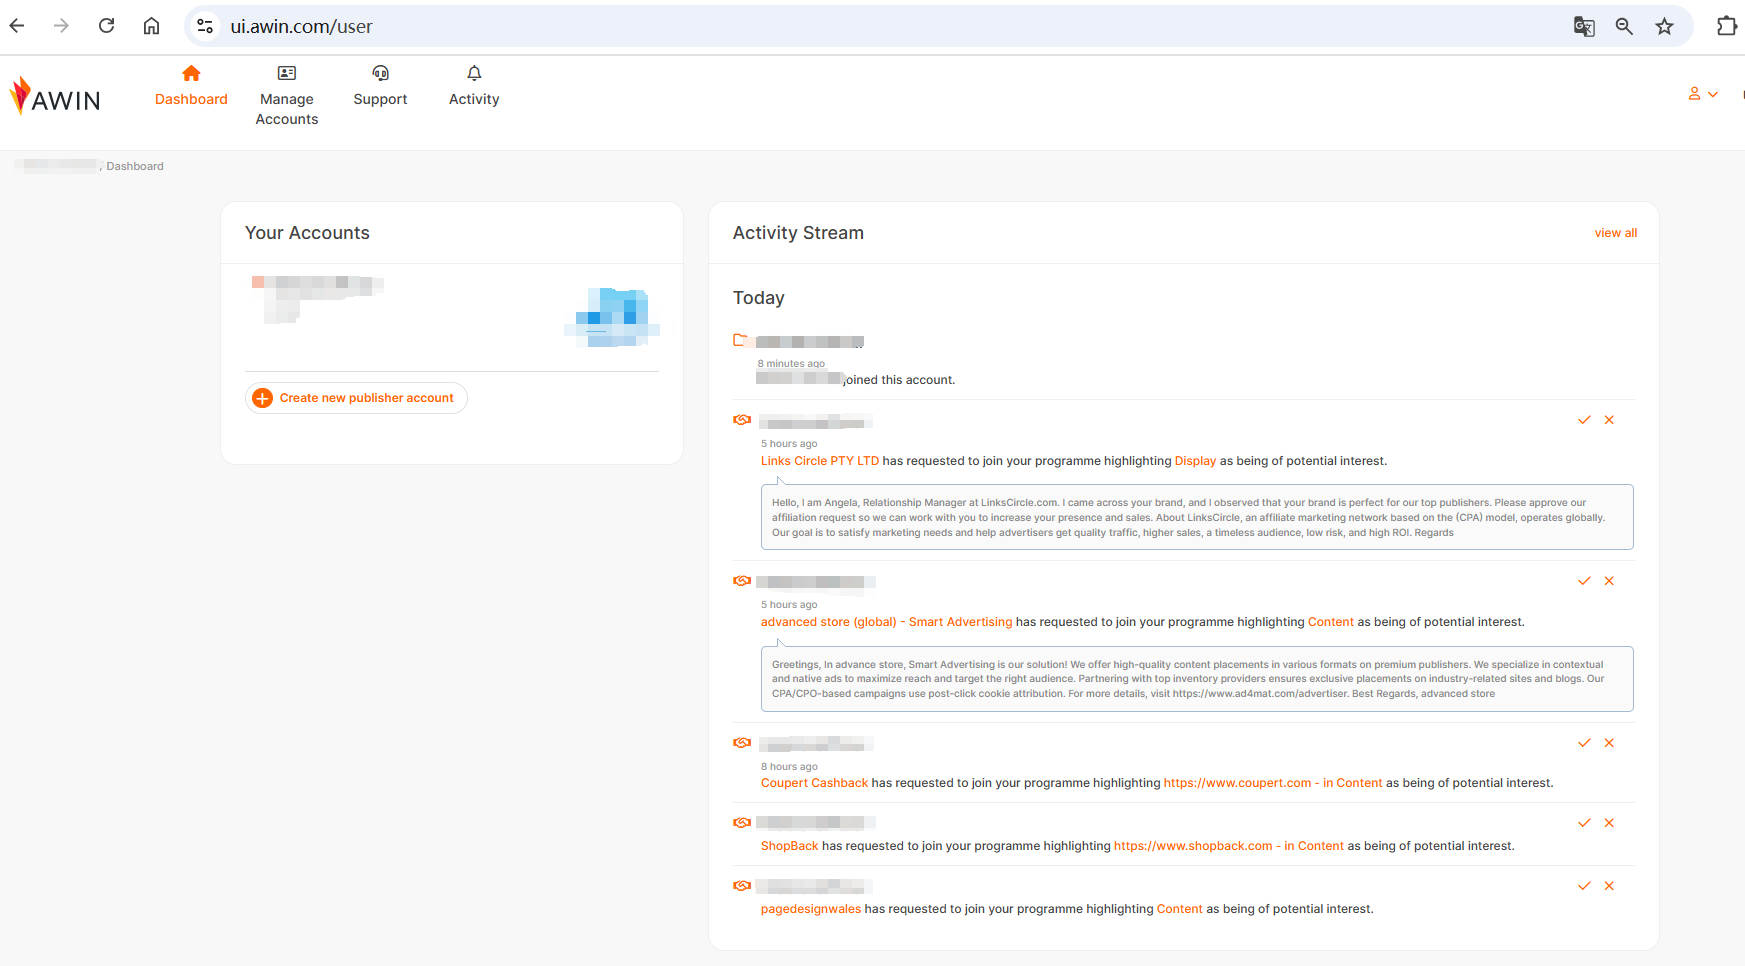Approve the pagedesignwales join request
Viewport: 1745px width, 966px height.
1584,886
